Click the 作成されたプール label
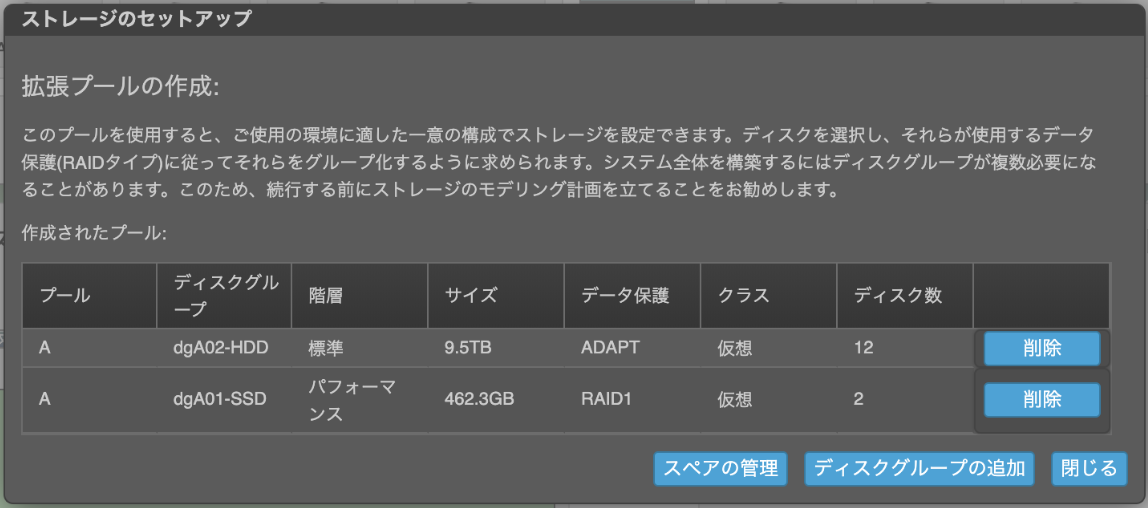 [x=95, y=234]
